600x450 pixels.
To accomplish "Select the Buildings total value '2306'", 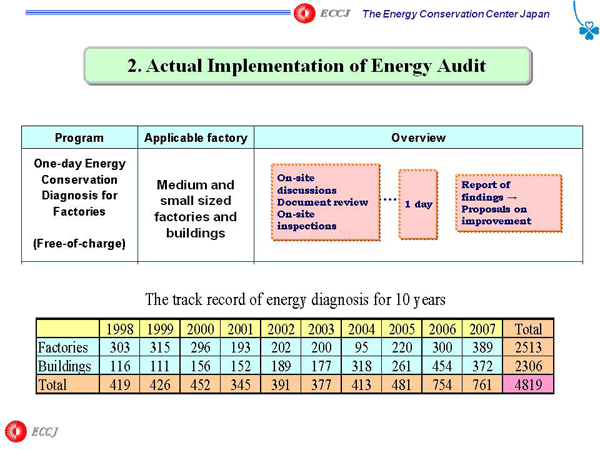I will click(528, 366).
